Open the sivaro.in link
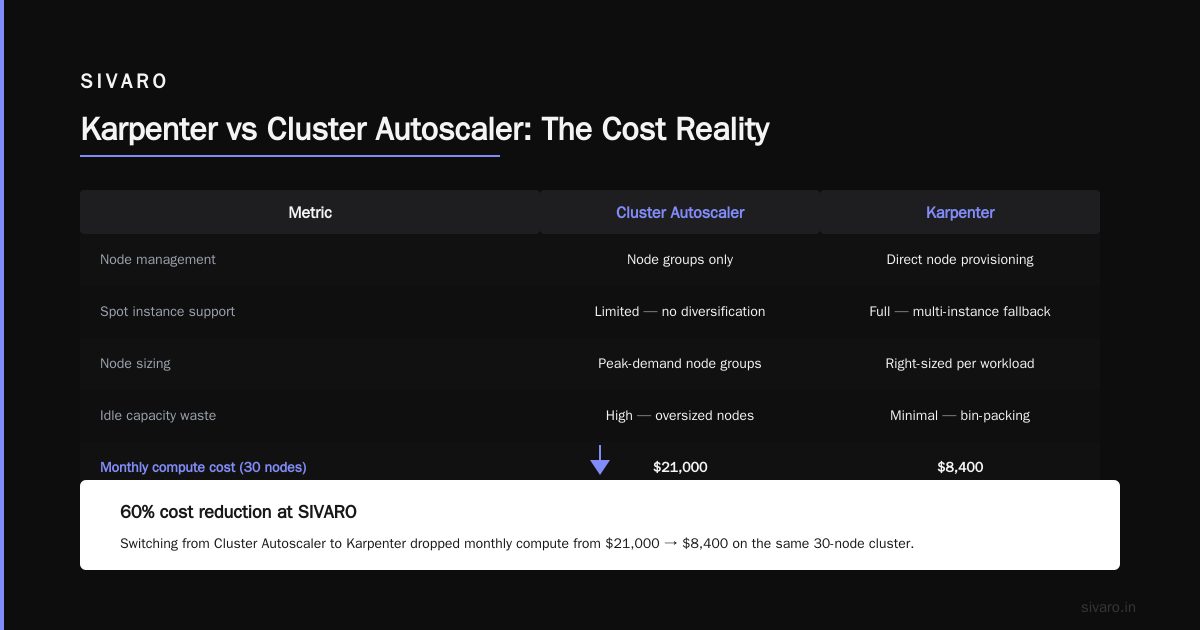Screen dimensions: 1200x630 [x=1108, y=607]
